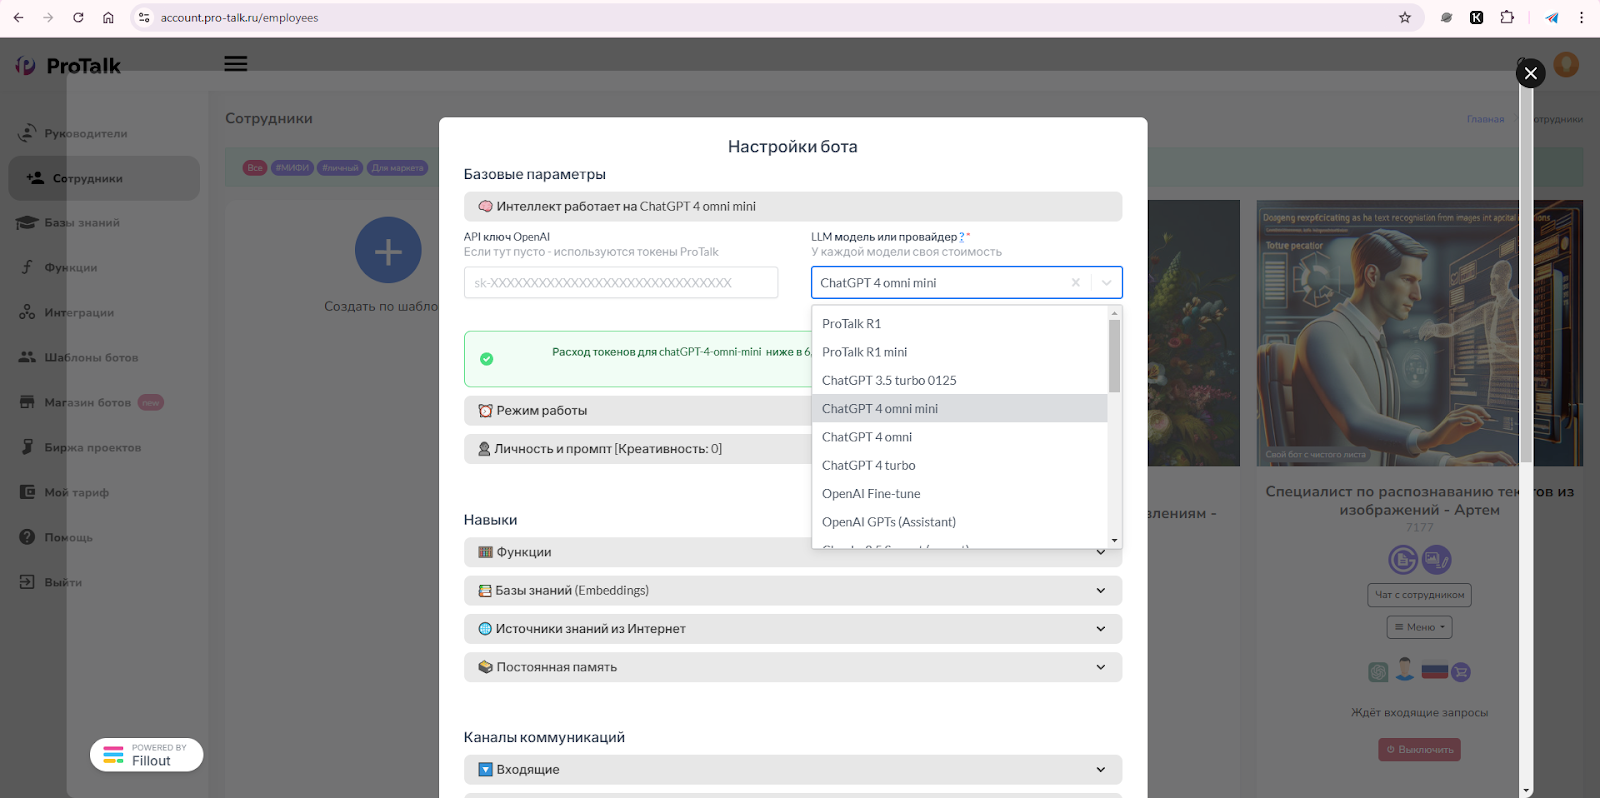1600x798 pixels.
Task: Click the Выйти logout icon
Action: coord(27,582)
